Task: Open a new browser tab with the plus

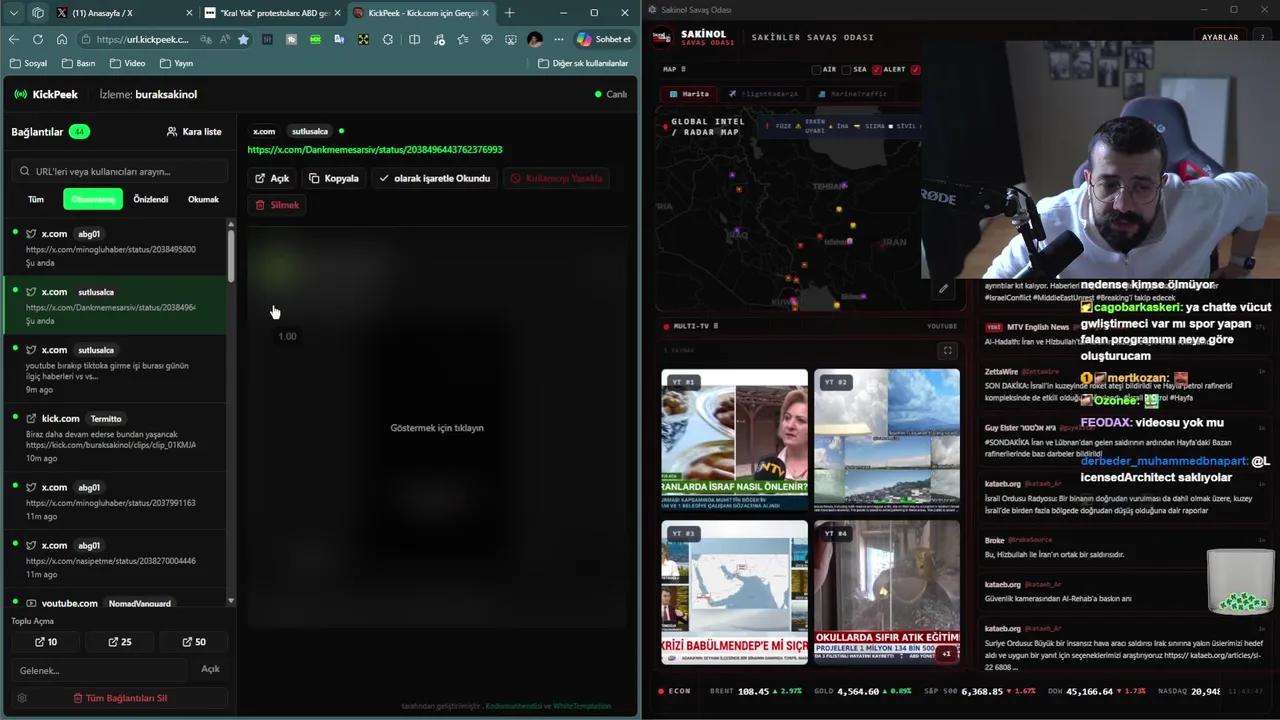Action: 509,13
